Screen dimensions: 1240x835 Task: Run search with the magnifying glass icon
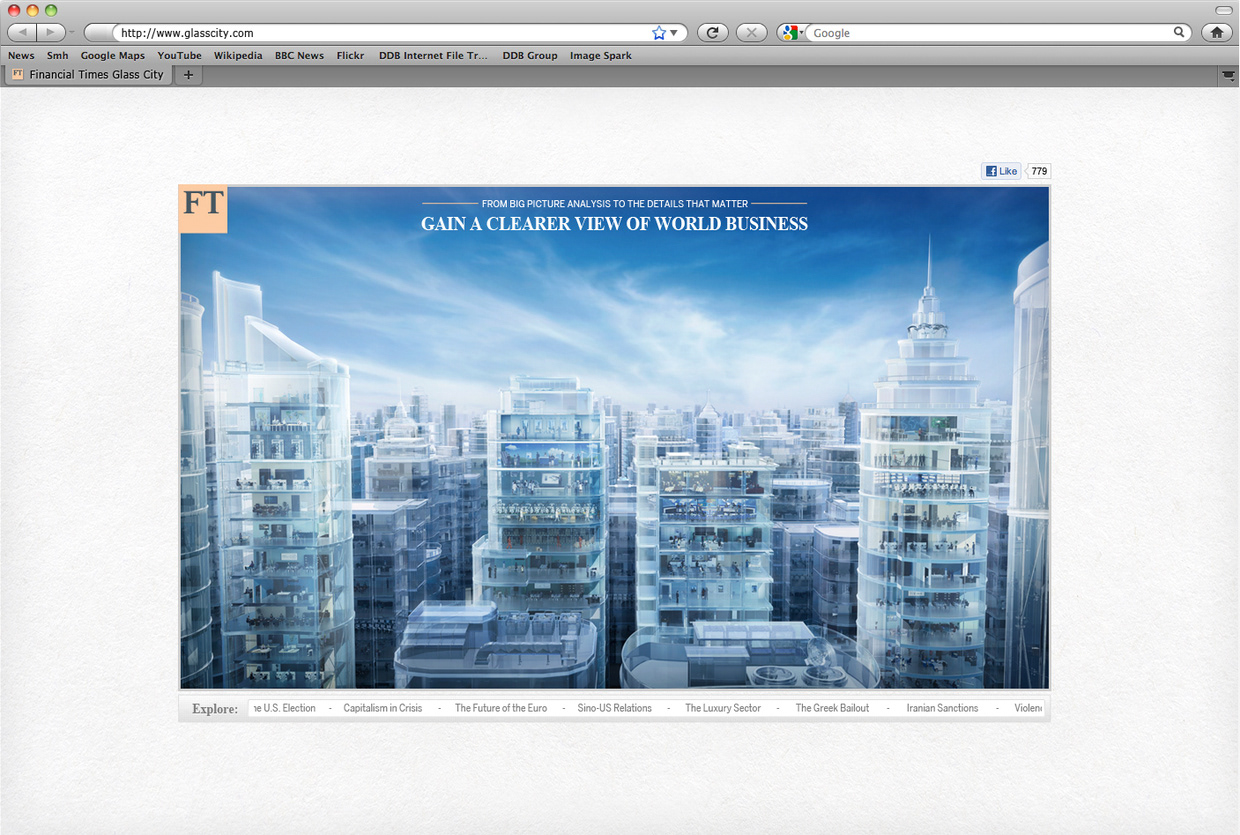coord(1179,32)
